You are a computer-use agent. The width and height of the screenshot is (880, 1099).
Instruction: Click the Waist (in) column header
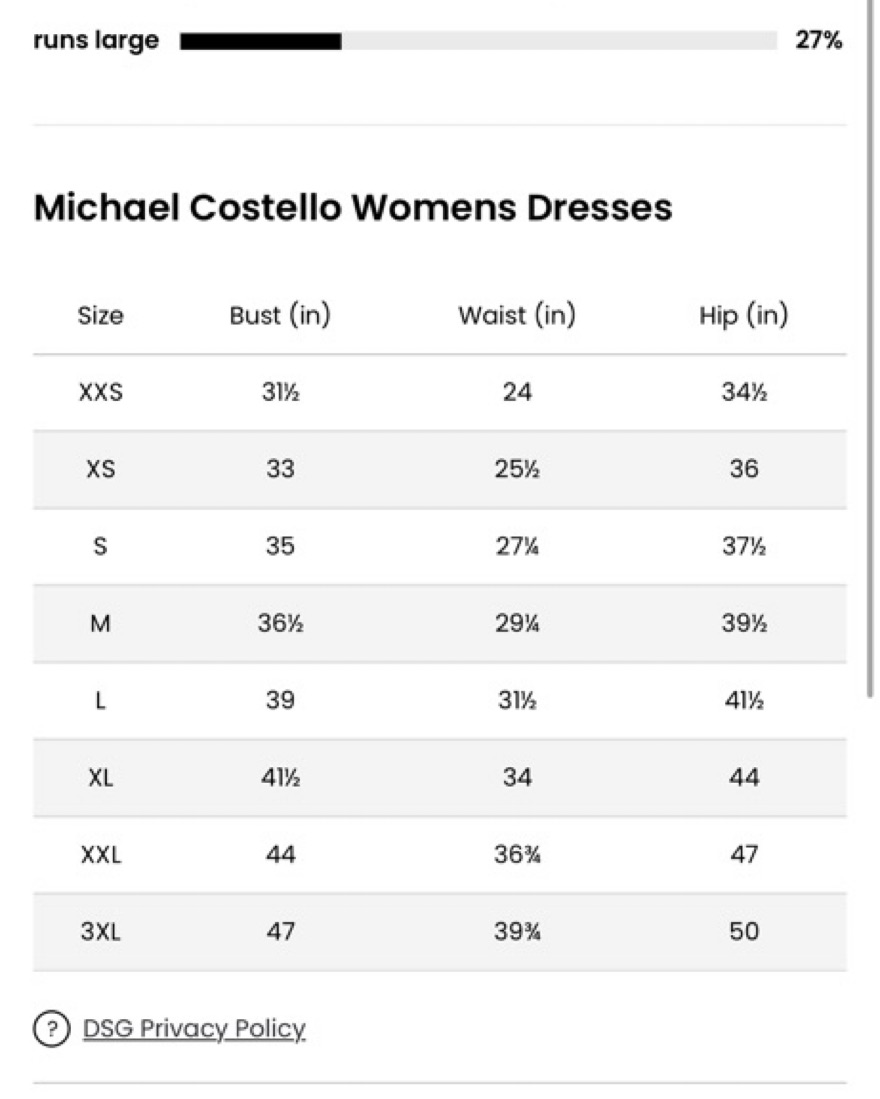click(x=517, y=315)
